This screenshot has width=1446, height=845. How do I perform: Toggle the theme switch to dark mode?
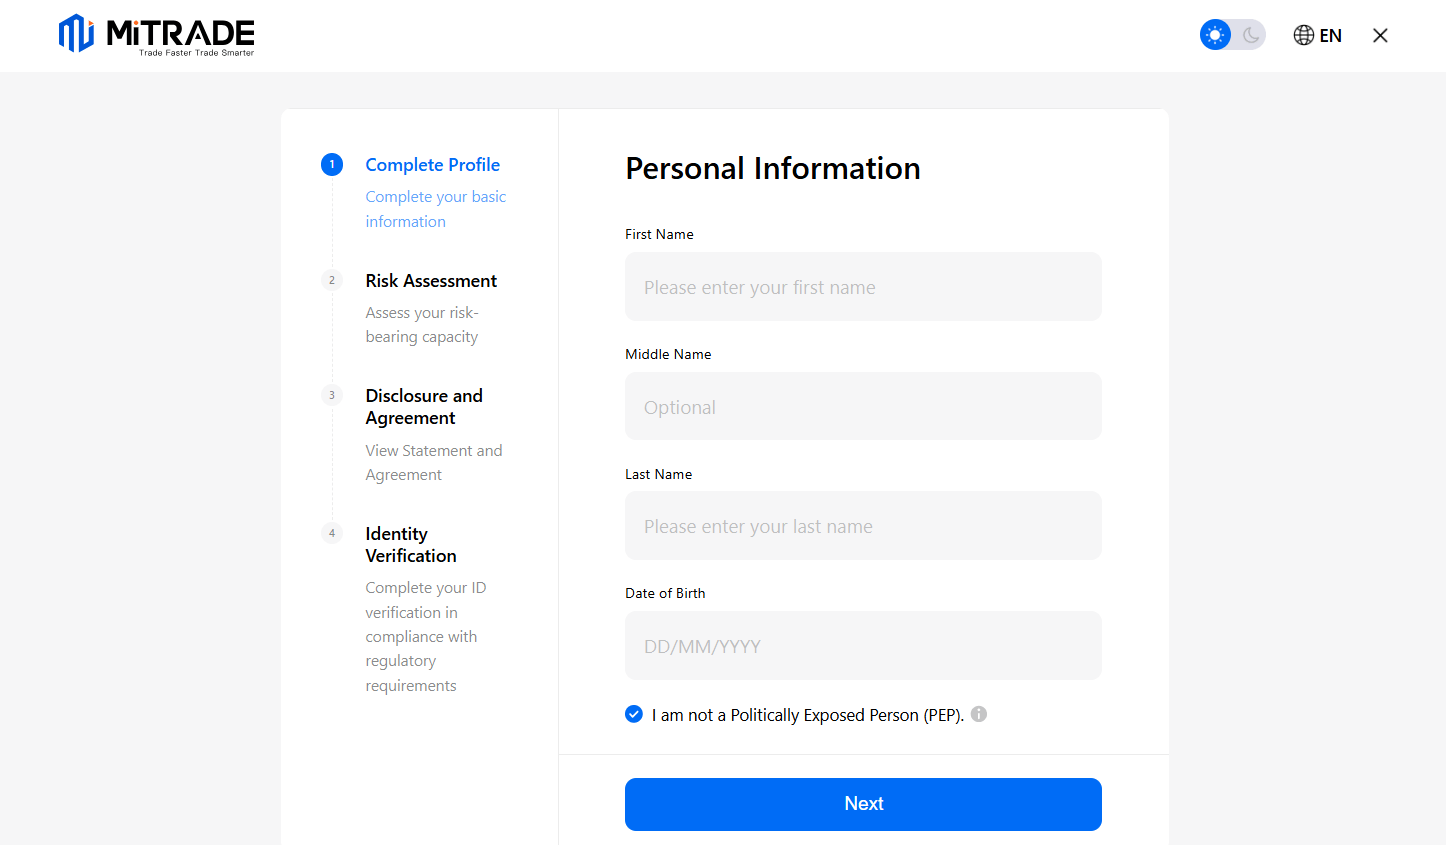click(x=1250, y=34)
